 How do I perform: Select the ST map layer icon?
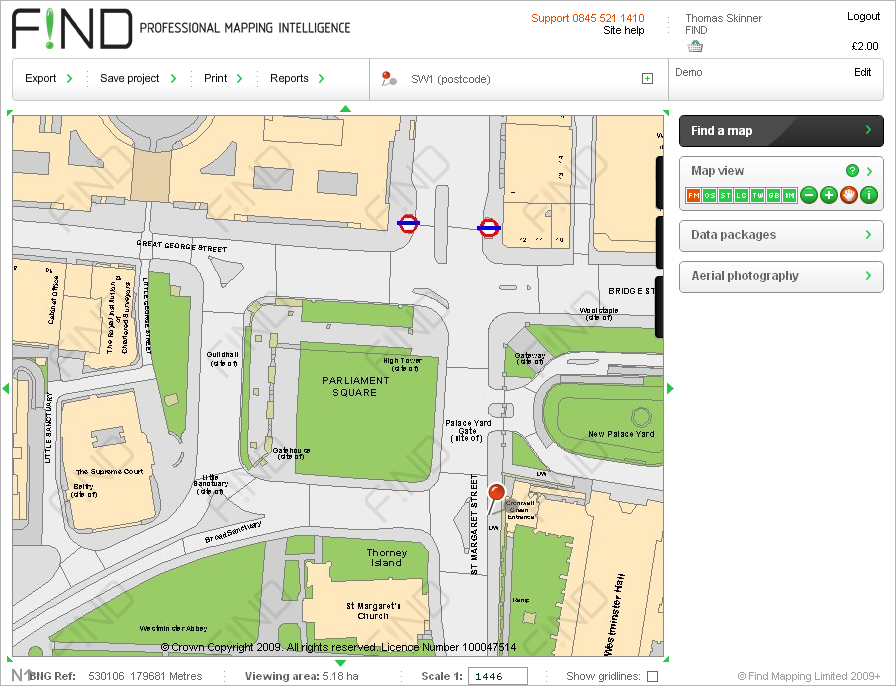tap(724, 196)
